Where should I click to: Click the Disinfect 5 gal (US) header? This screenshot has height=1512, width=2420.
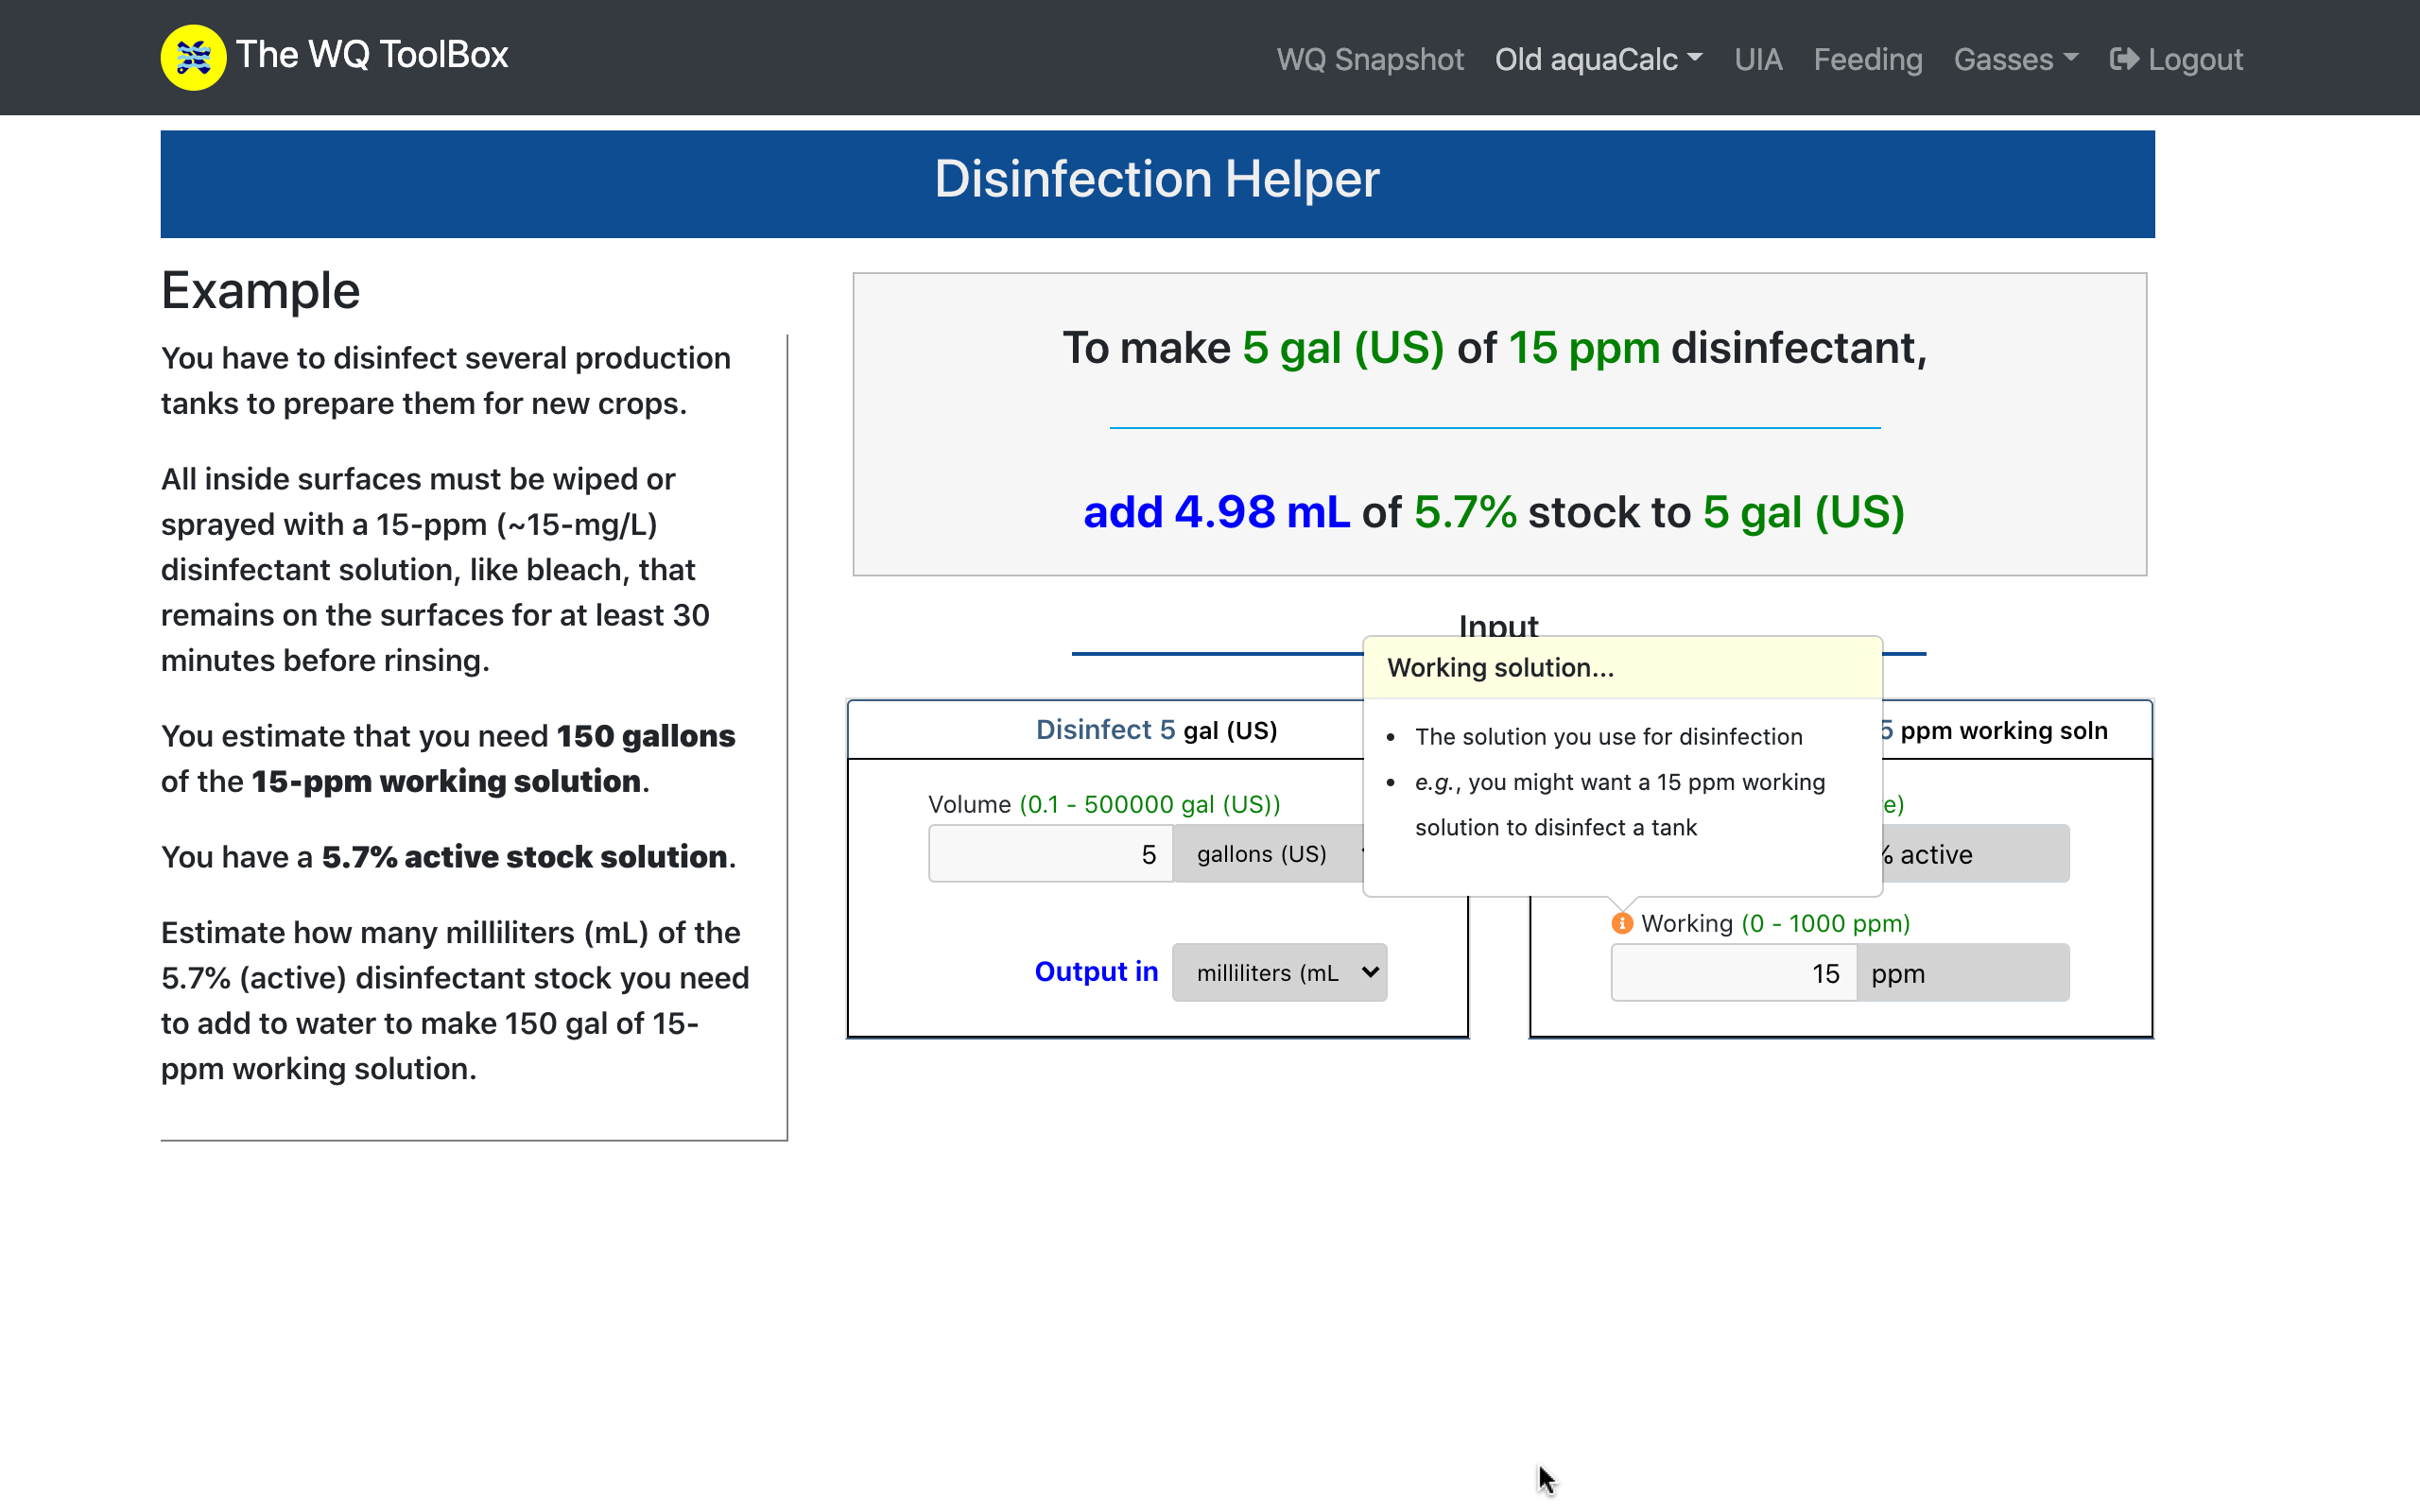(1156, 730)
